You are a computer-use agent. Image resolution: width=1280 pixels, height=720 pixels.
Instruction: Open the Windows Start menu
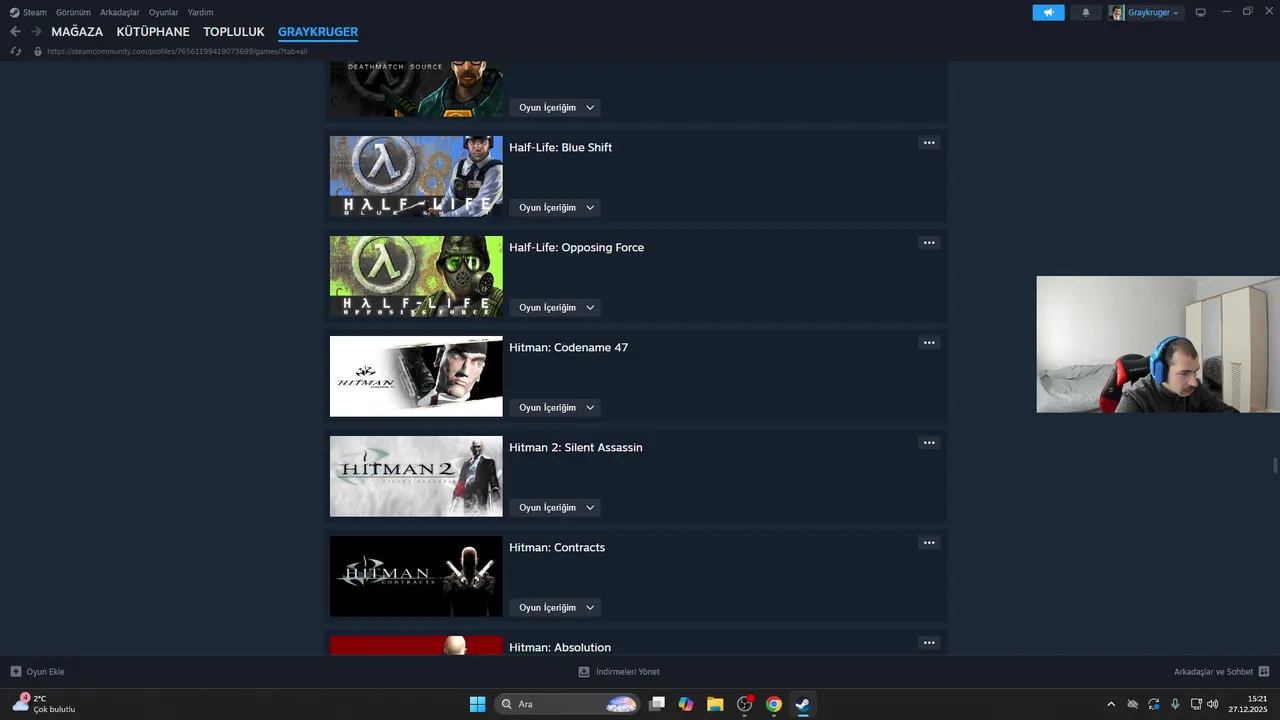pos(477,704)
